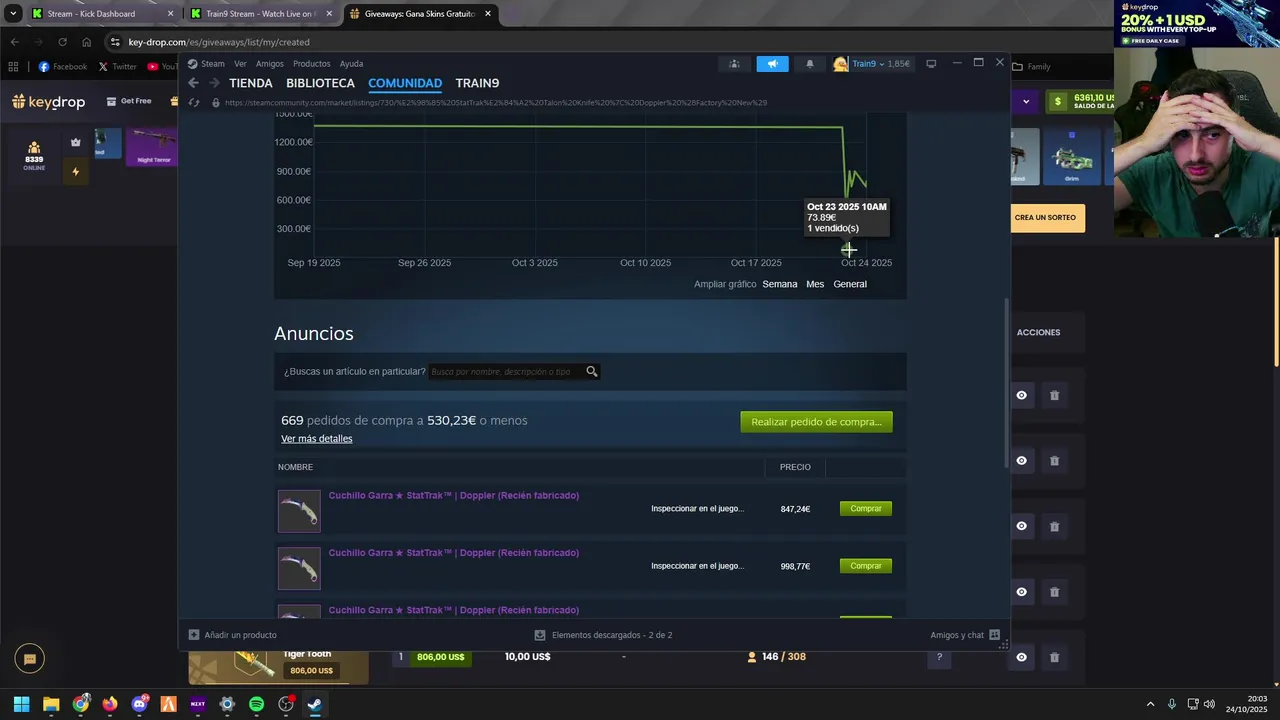The height and width of the screenshot is (720, 1280).
Task: Open NZXT app from taskbar
Action: [x=198, y=704]
